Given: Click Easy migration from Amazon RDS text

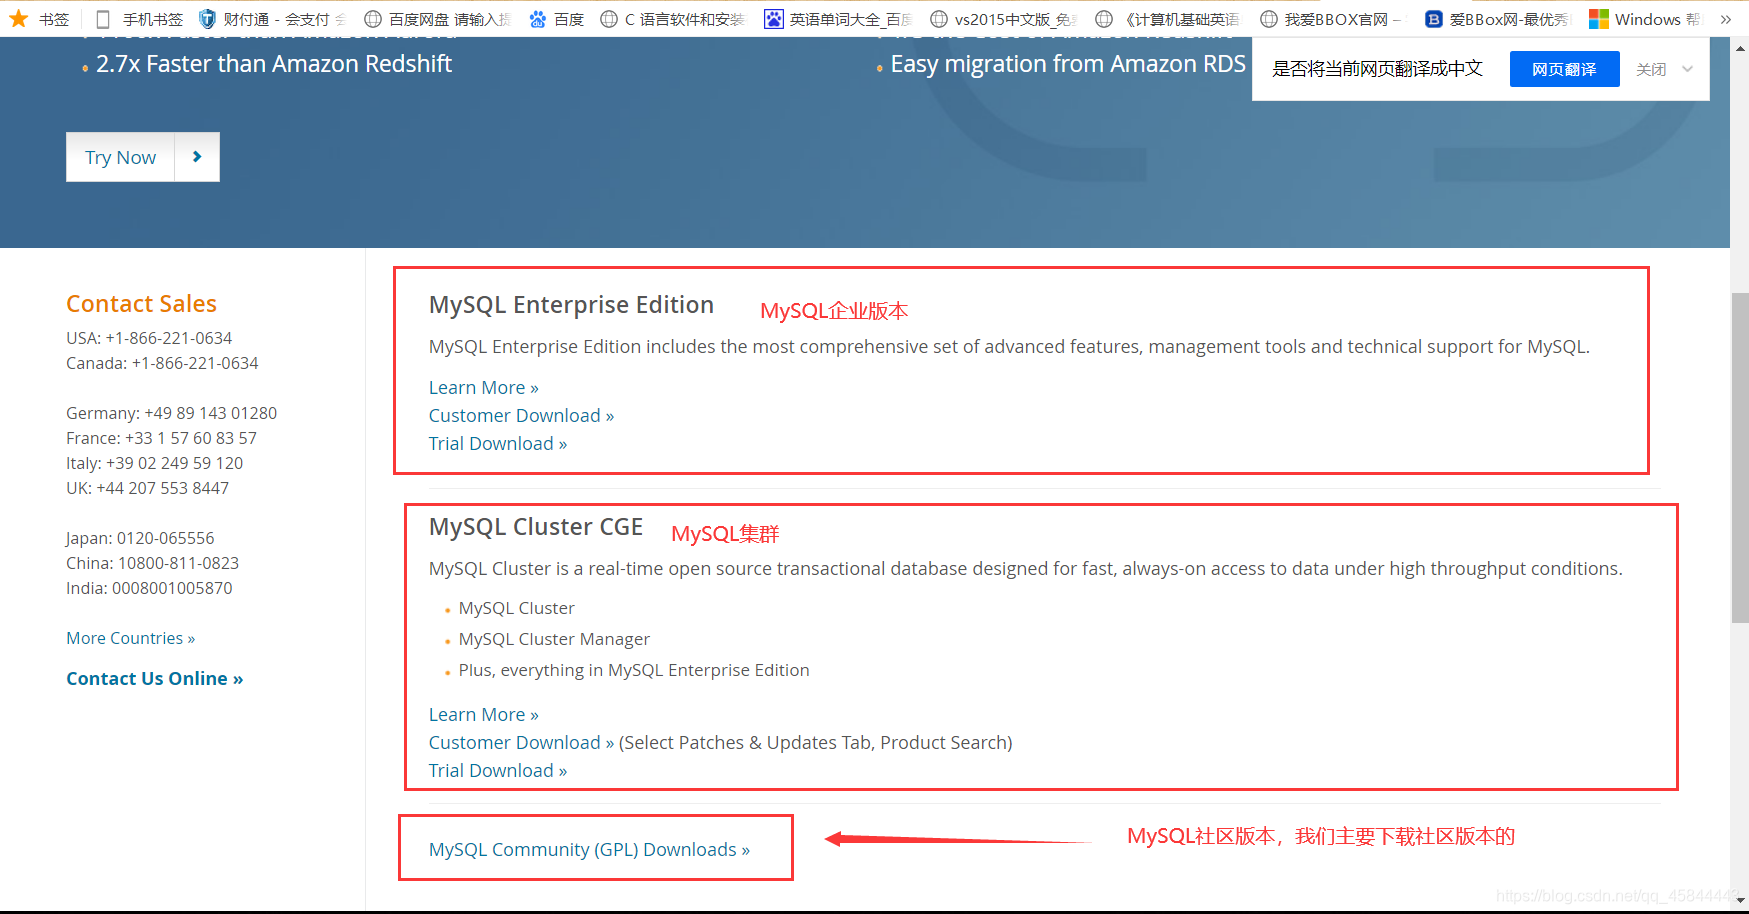Looking at the screenshot, I should [1068, 64].
